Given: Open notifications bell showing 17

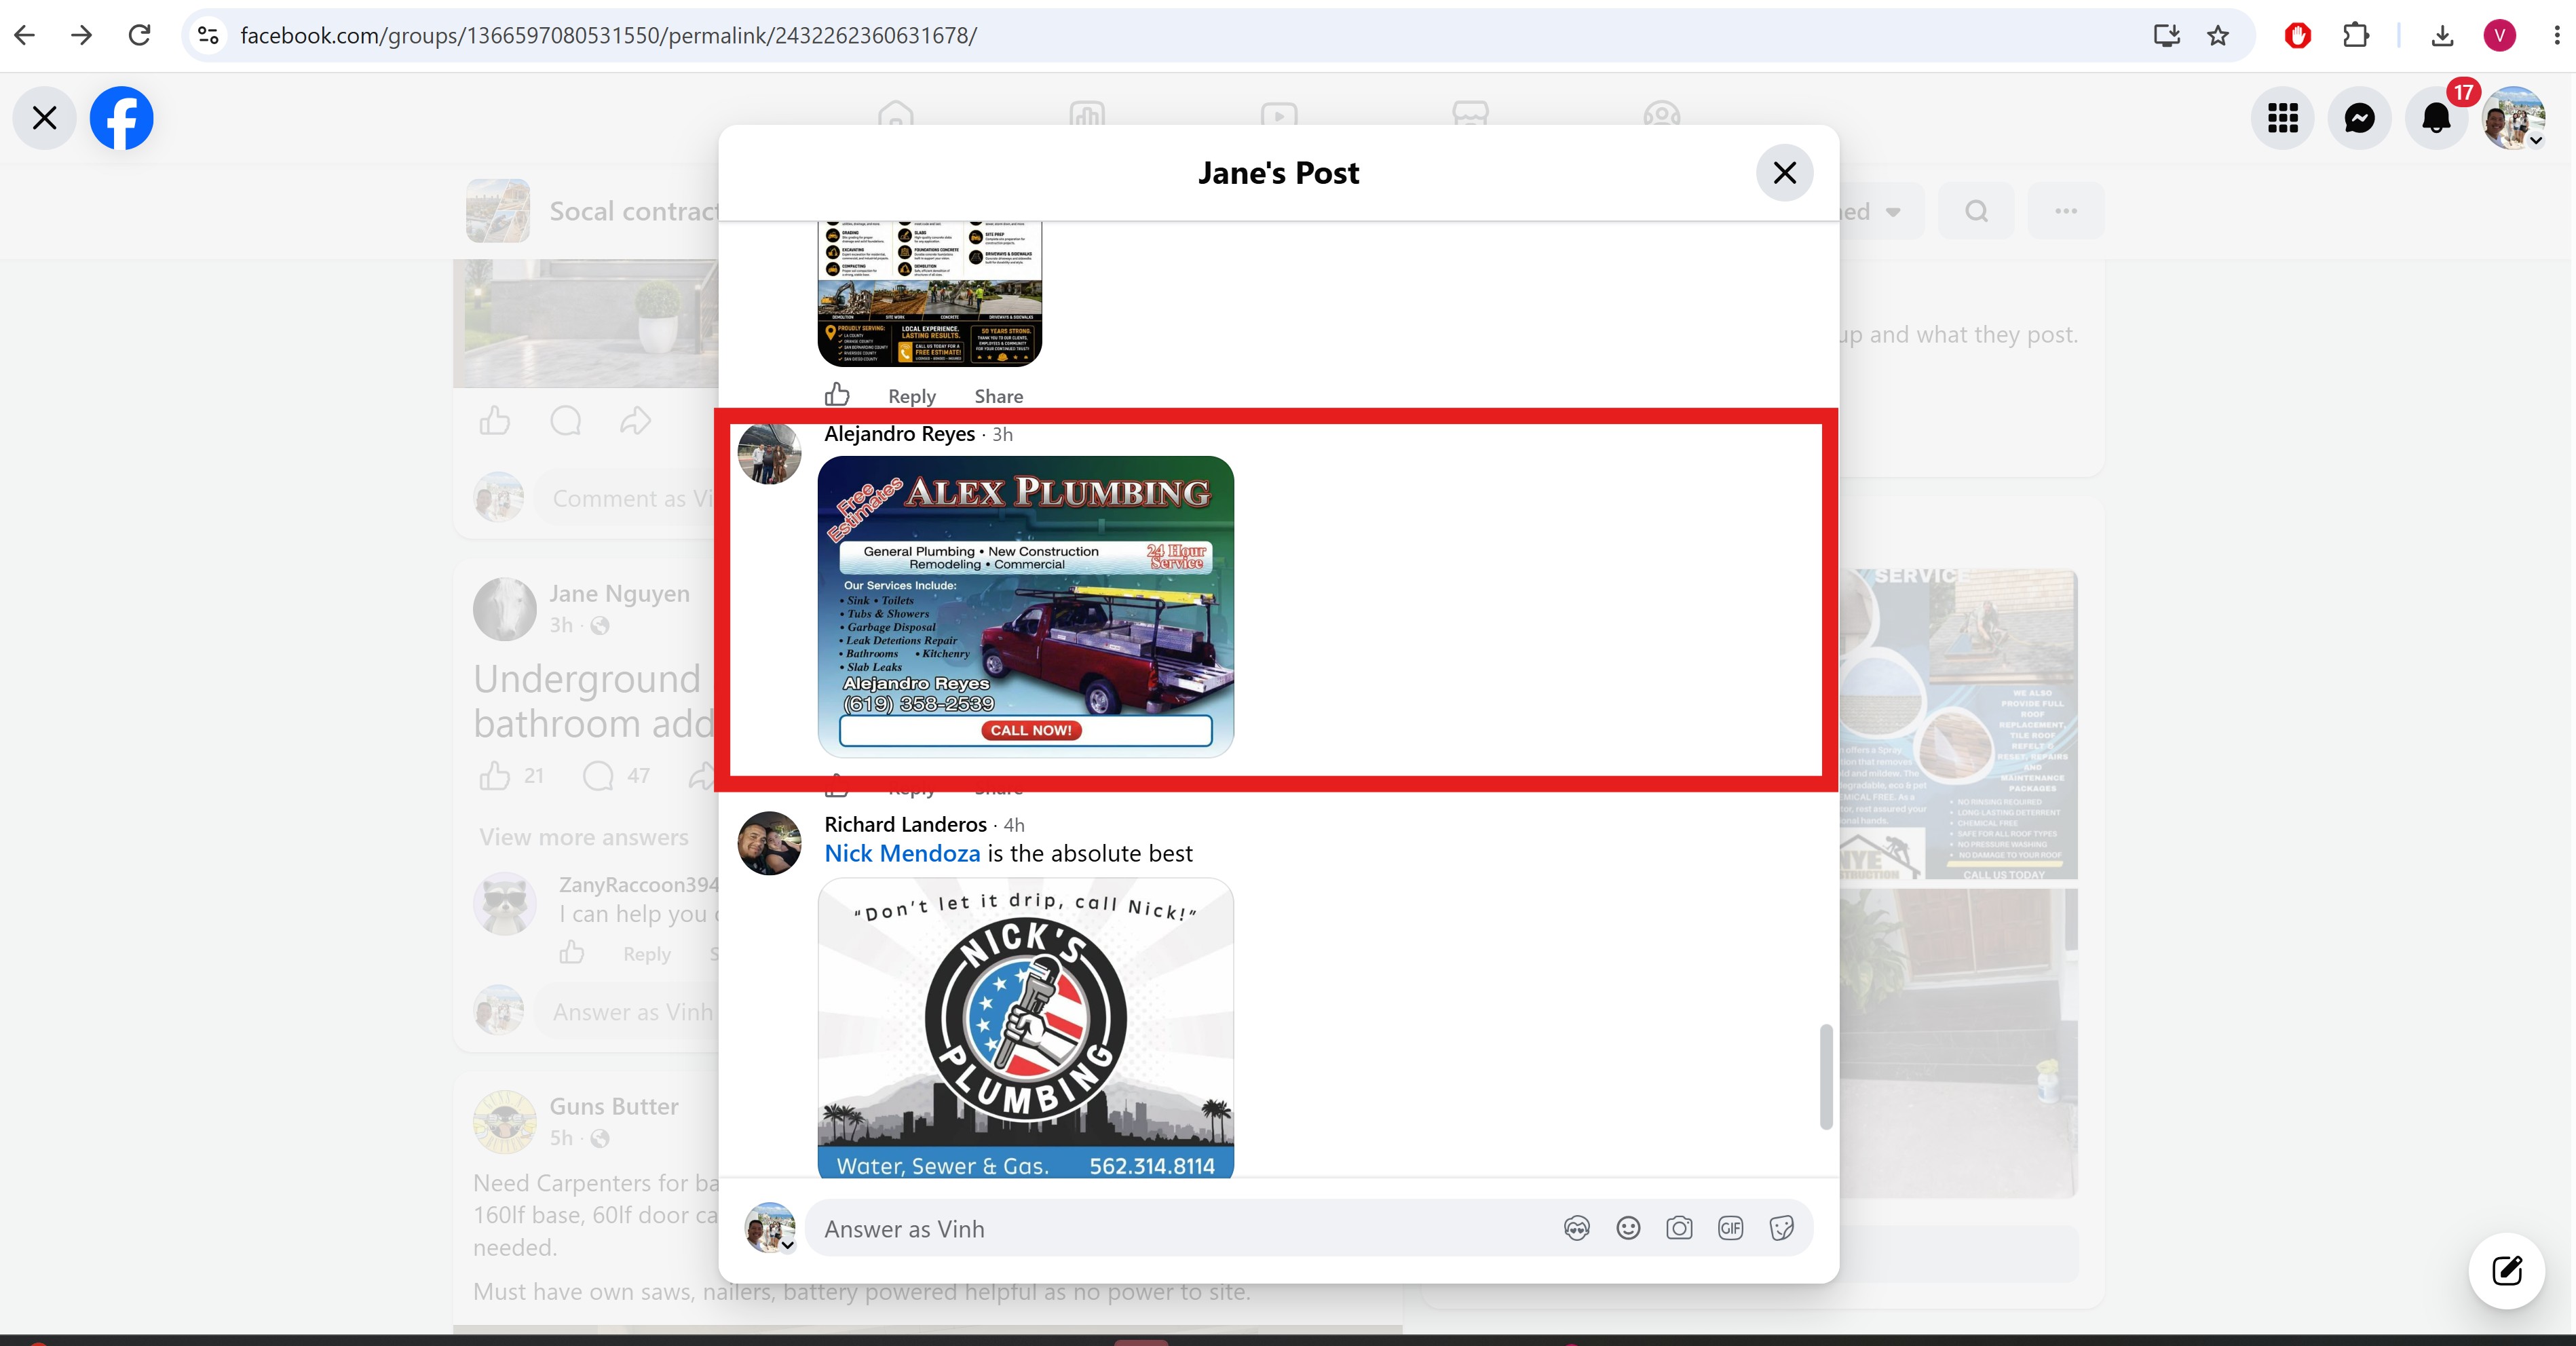Looking at the screenshot, I should [x=2437, y=118].
